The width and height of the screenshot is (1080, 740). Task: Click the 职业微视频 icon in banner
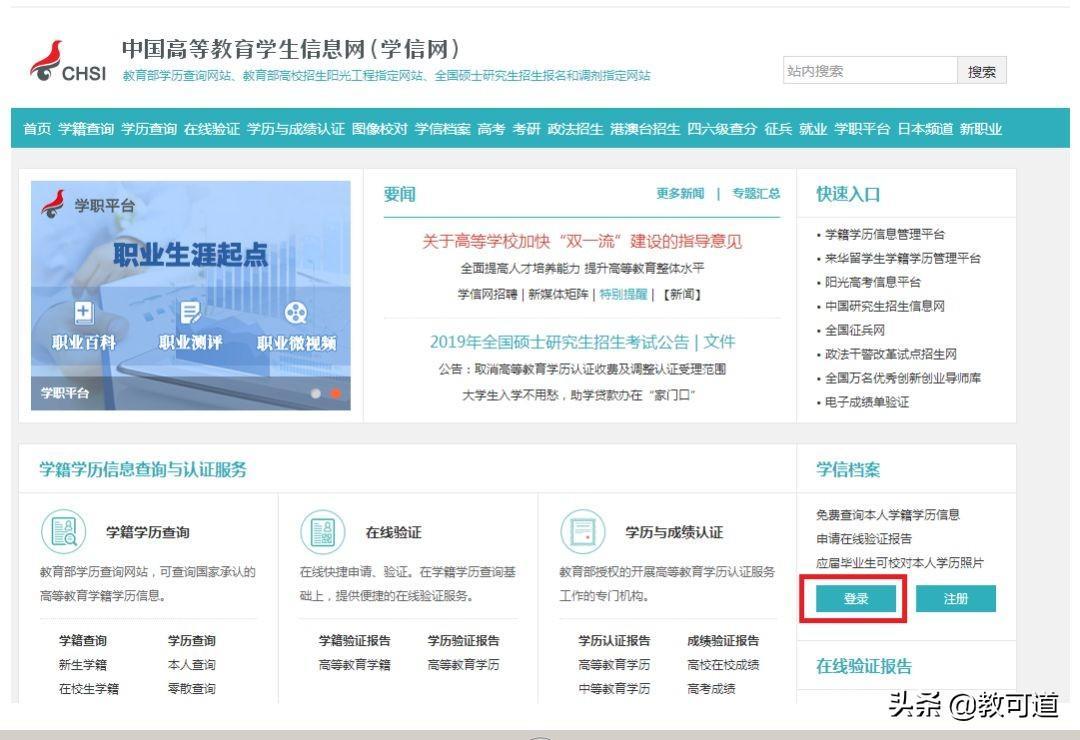click(x=296, y=312)
